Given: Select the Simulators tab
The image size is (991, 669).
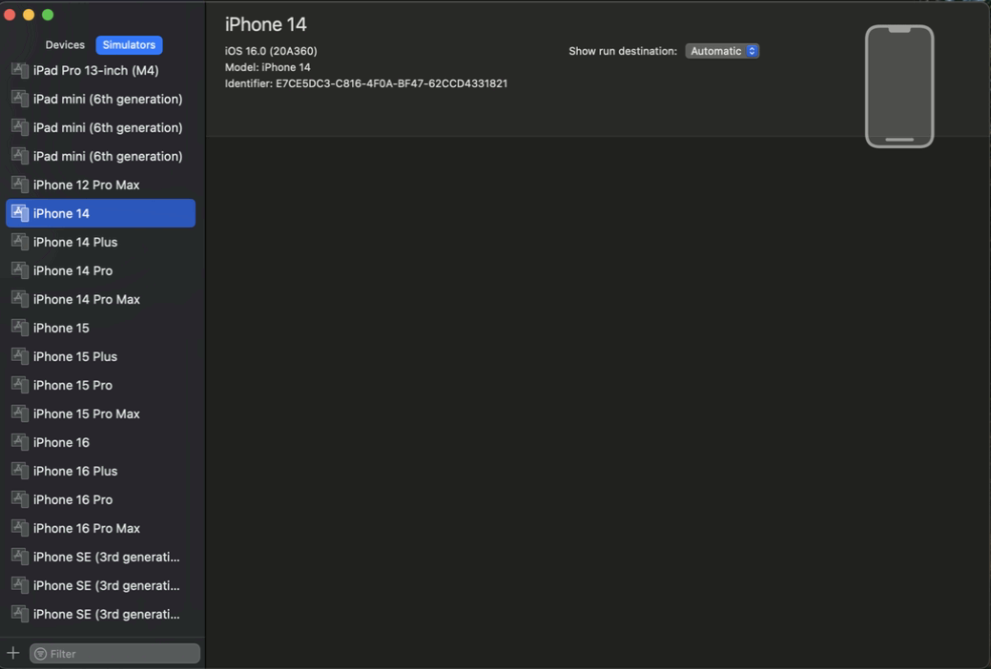Looking at the screenshot, I should tap(129, 45).
